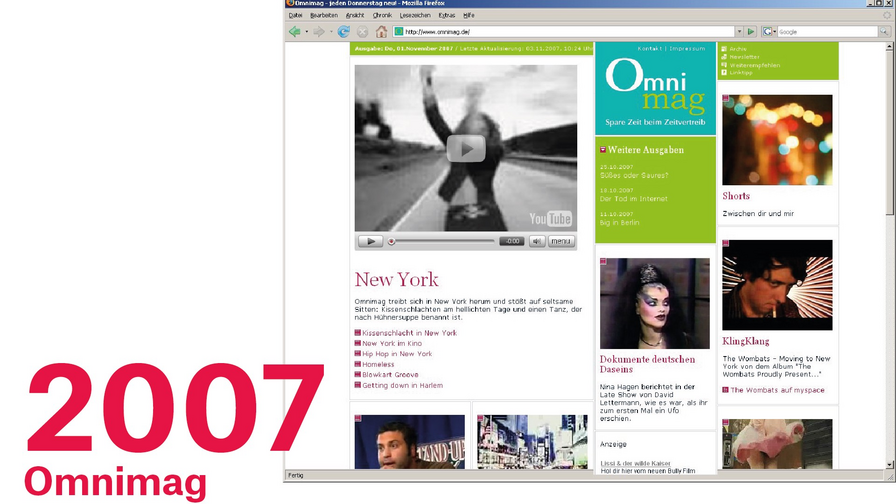896x504 pixels.
Task: Click the Omnimag logo
Action: click(655, 85)
